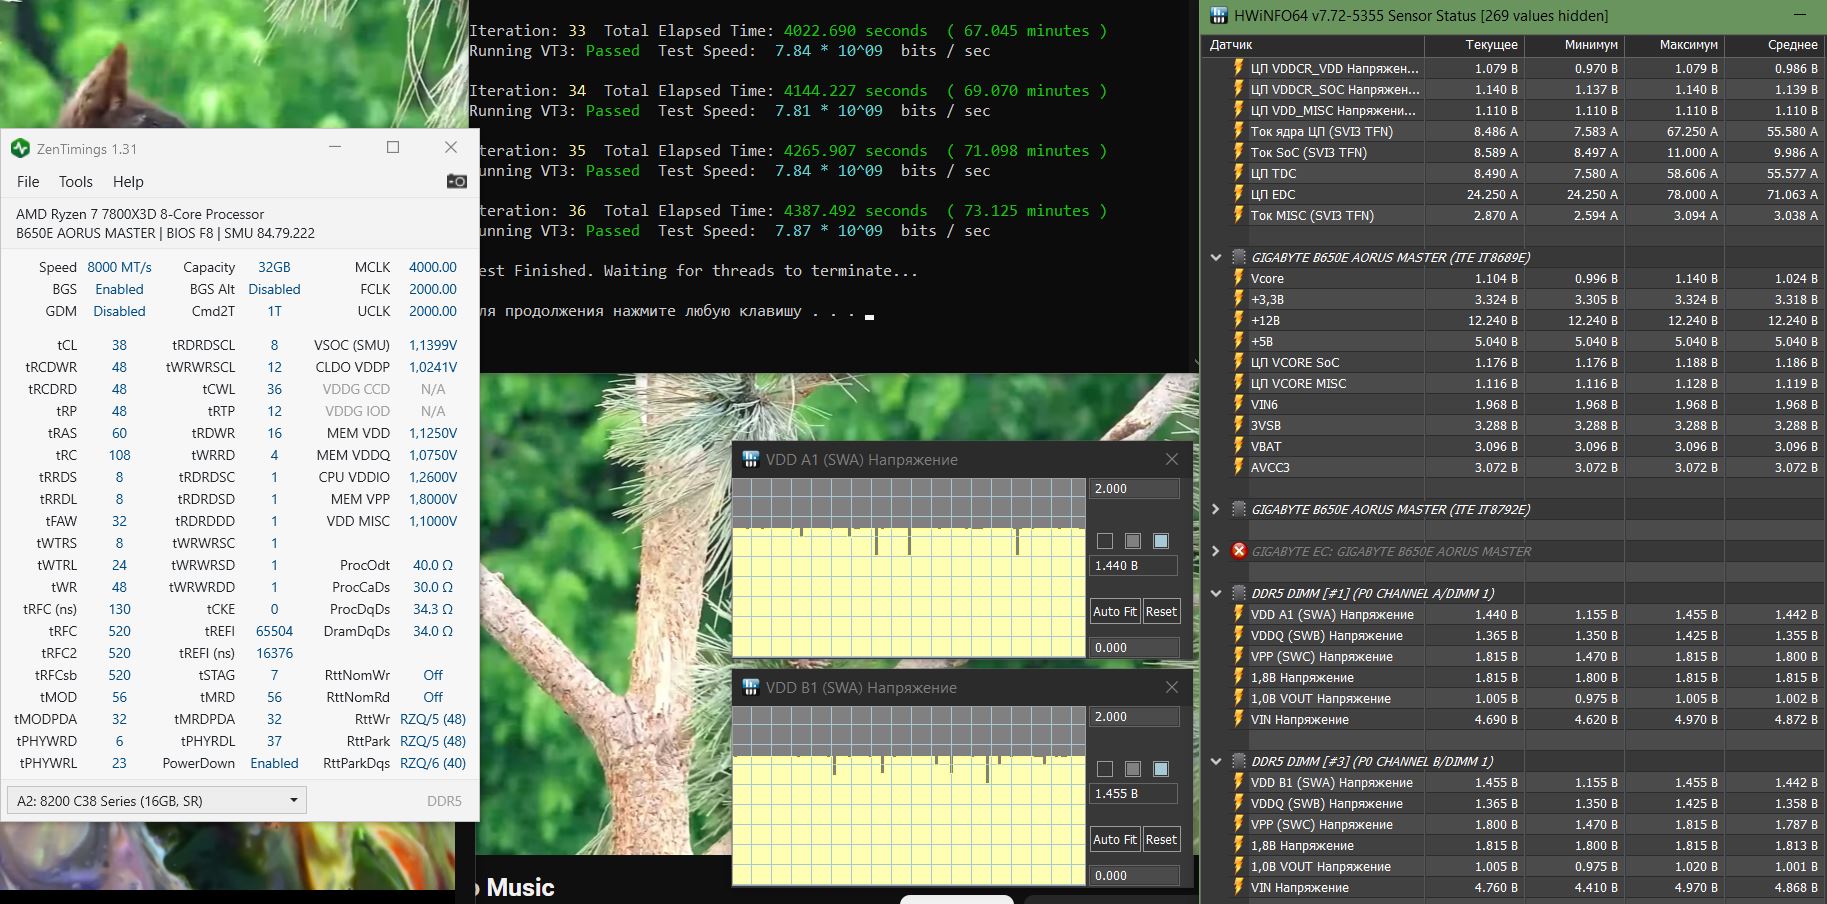The image size is (1827, 904).
Task: Click the 0.000 lower limit field in VDD B1 graph
Action: pos(1134,876)
